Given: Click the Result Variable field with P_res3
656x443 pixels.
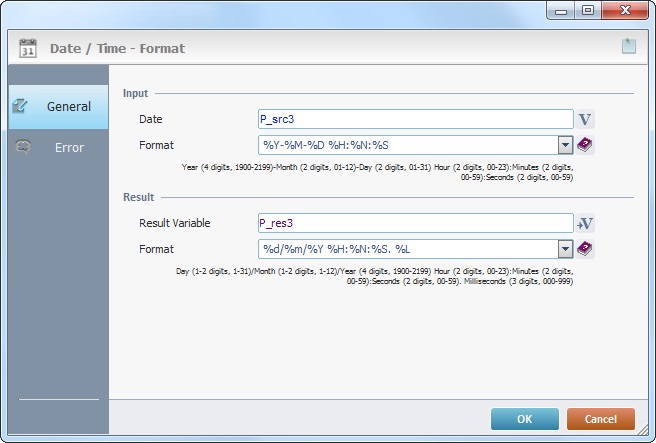Looking at the screenshot, I should point(414,223).
